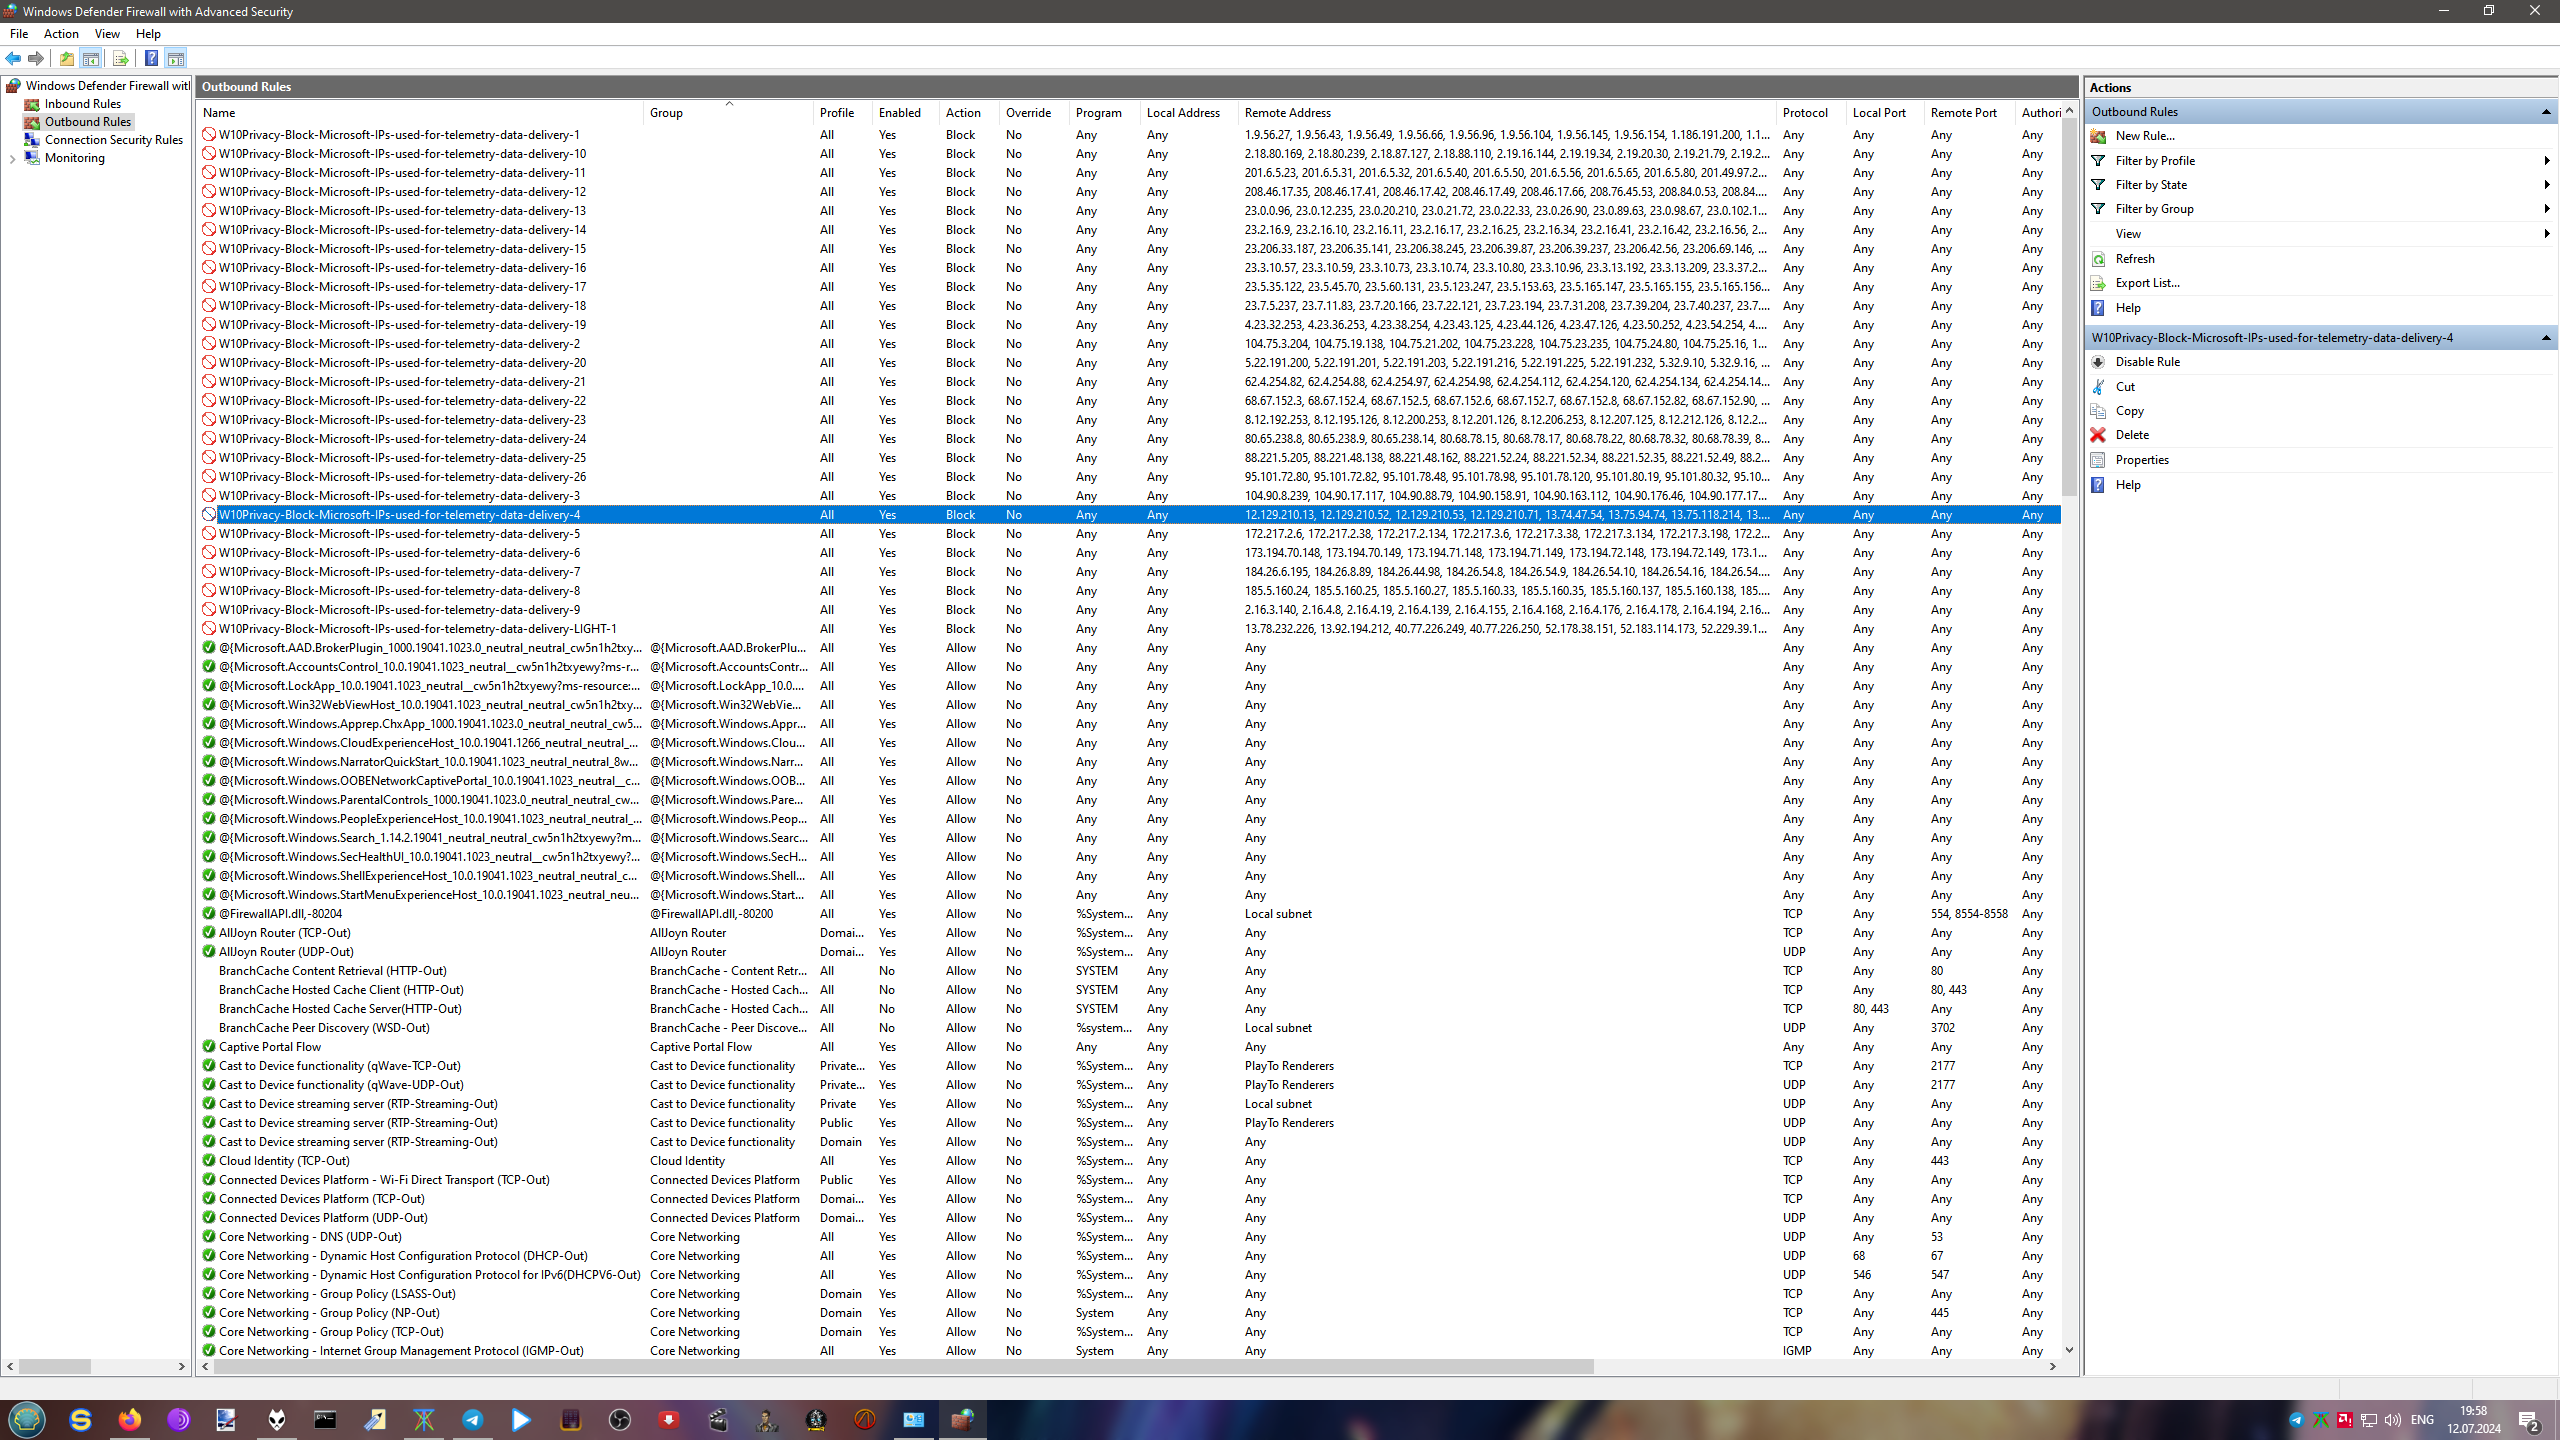Toggle Show/Hide Action Pane toolbar button

[x=176, y=58]
